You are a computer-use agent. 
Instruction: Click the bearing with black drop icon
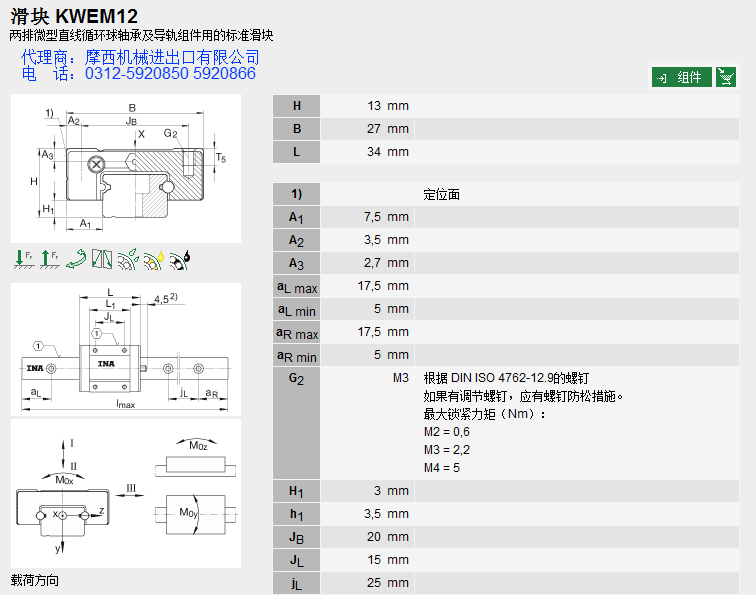[180, 259]
